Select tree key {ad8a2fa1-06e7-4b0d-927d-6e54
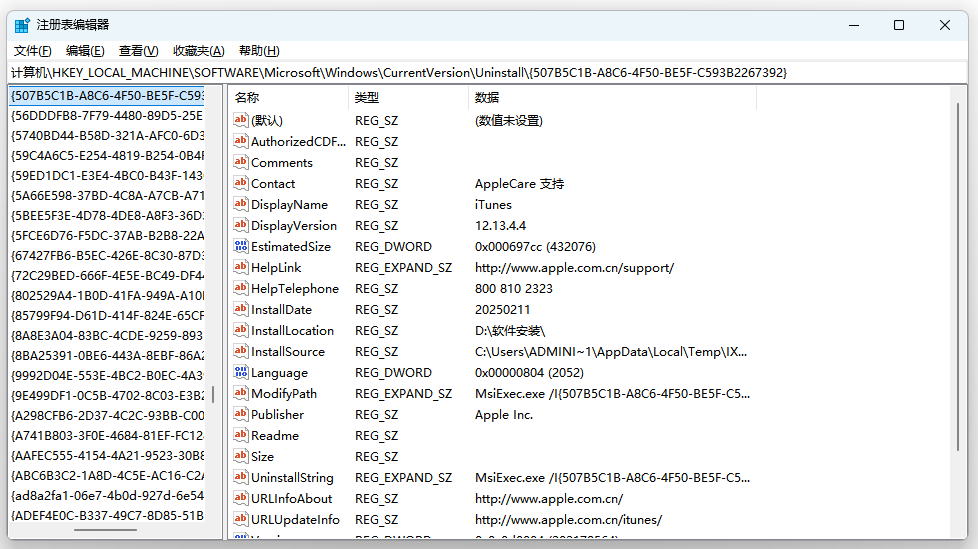The width and height of the screenshot is (978, 549). pos(107,495)
